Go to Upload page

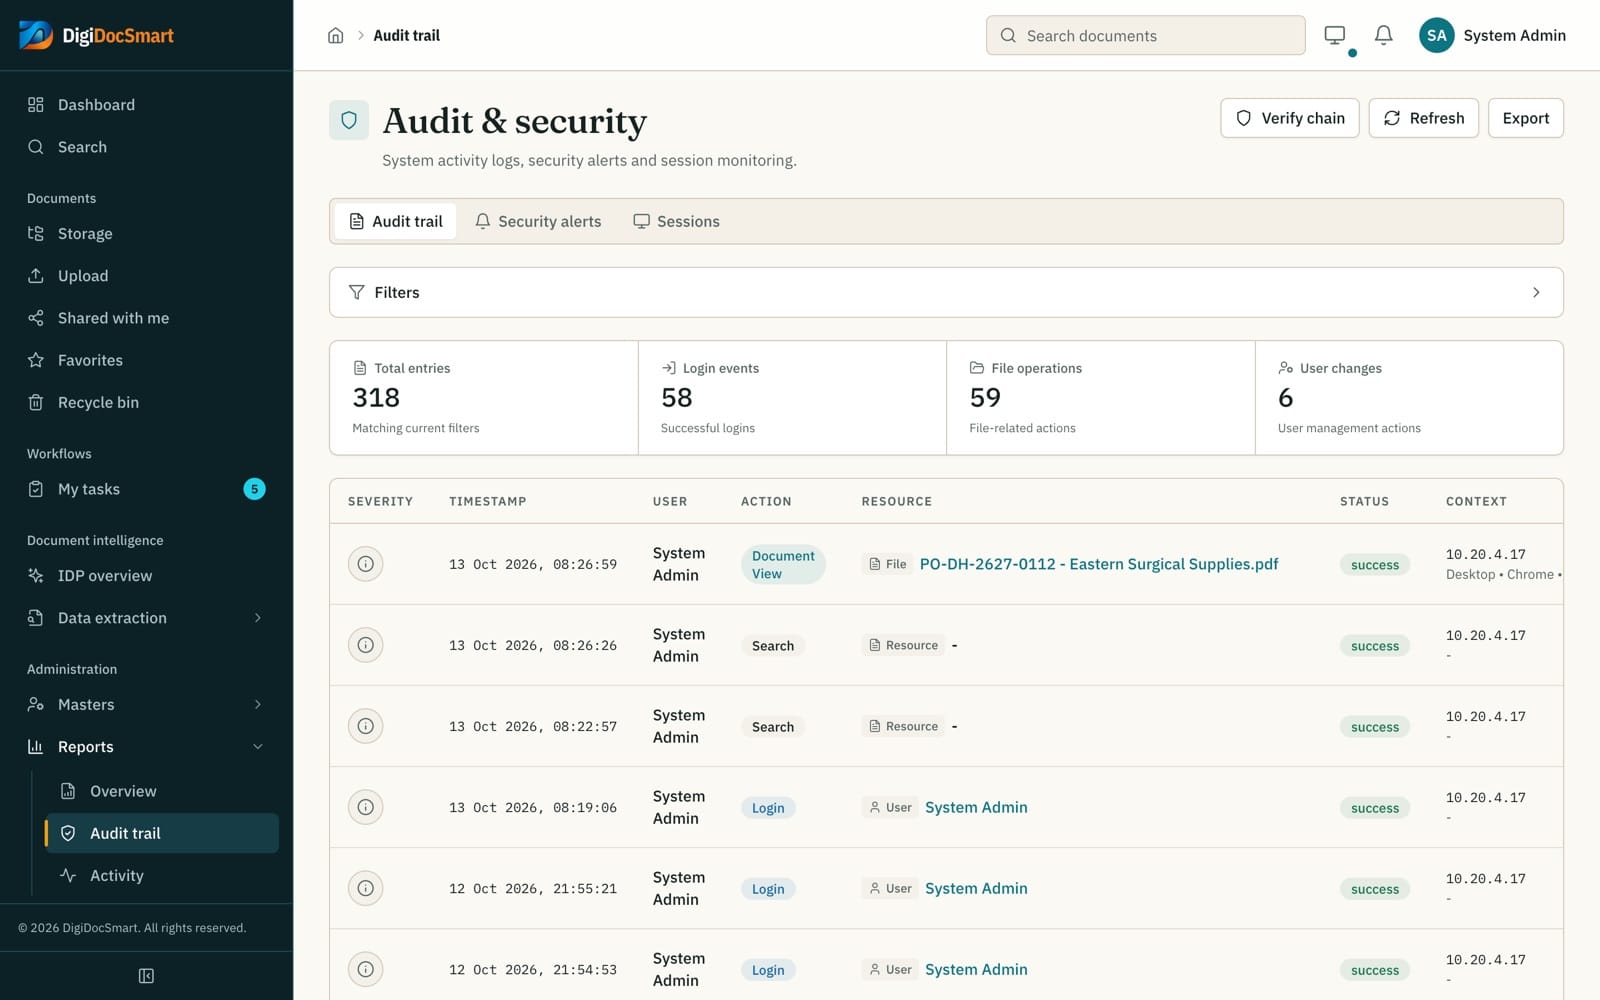pyautogui.click(x=146, y=276)
